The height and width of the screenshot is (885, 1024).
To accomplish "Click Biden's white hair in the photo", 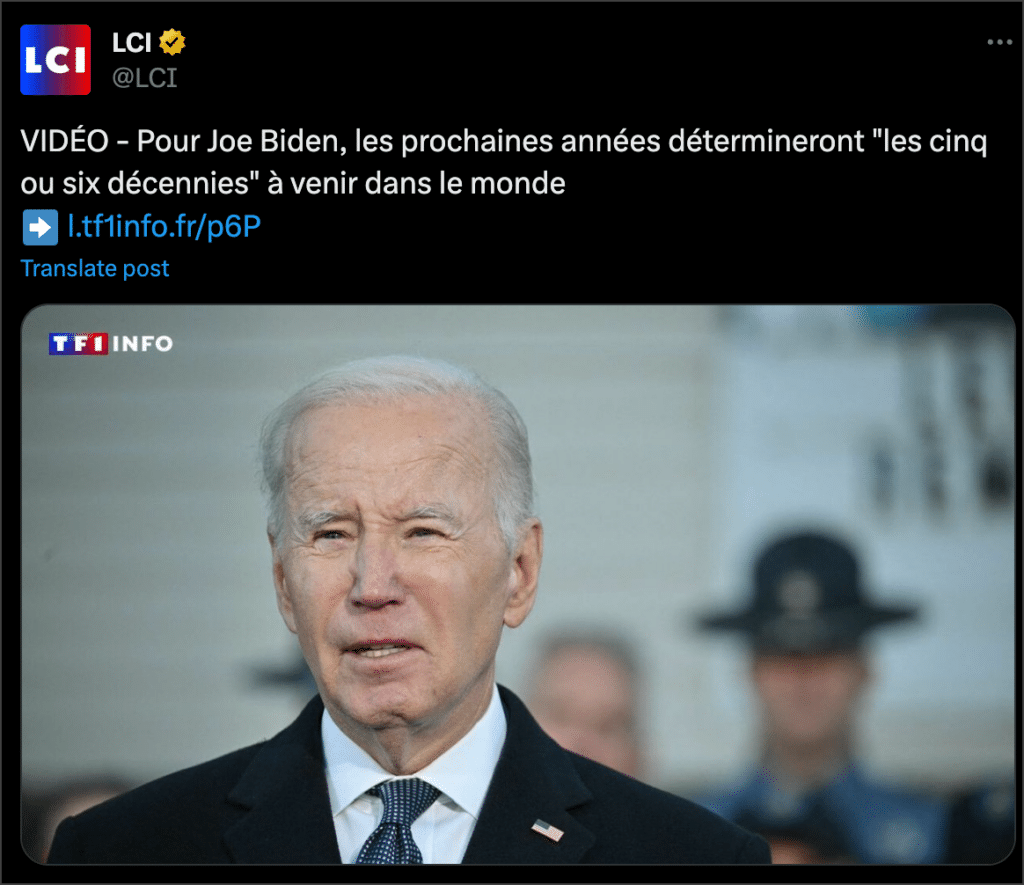I will tap(398, 405).
